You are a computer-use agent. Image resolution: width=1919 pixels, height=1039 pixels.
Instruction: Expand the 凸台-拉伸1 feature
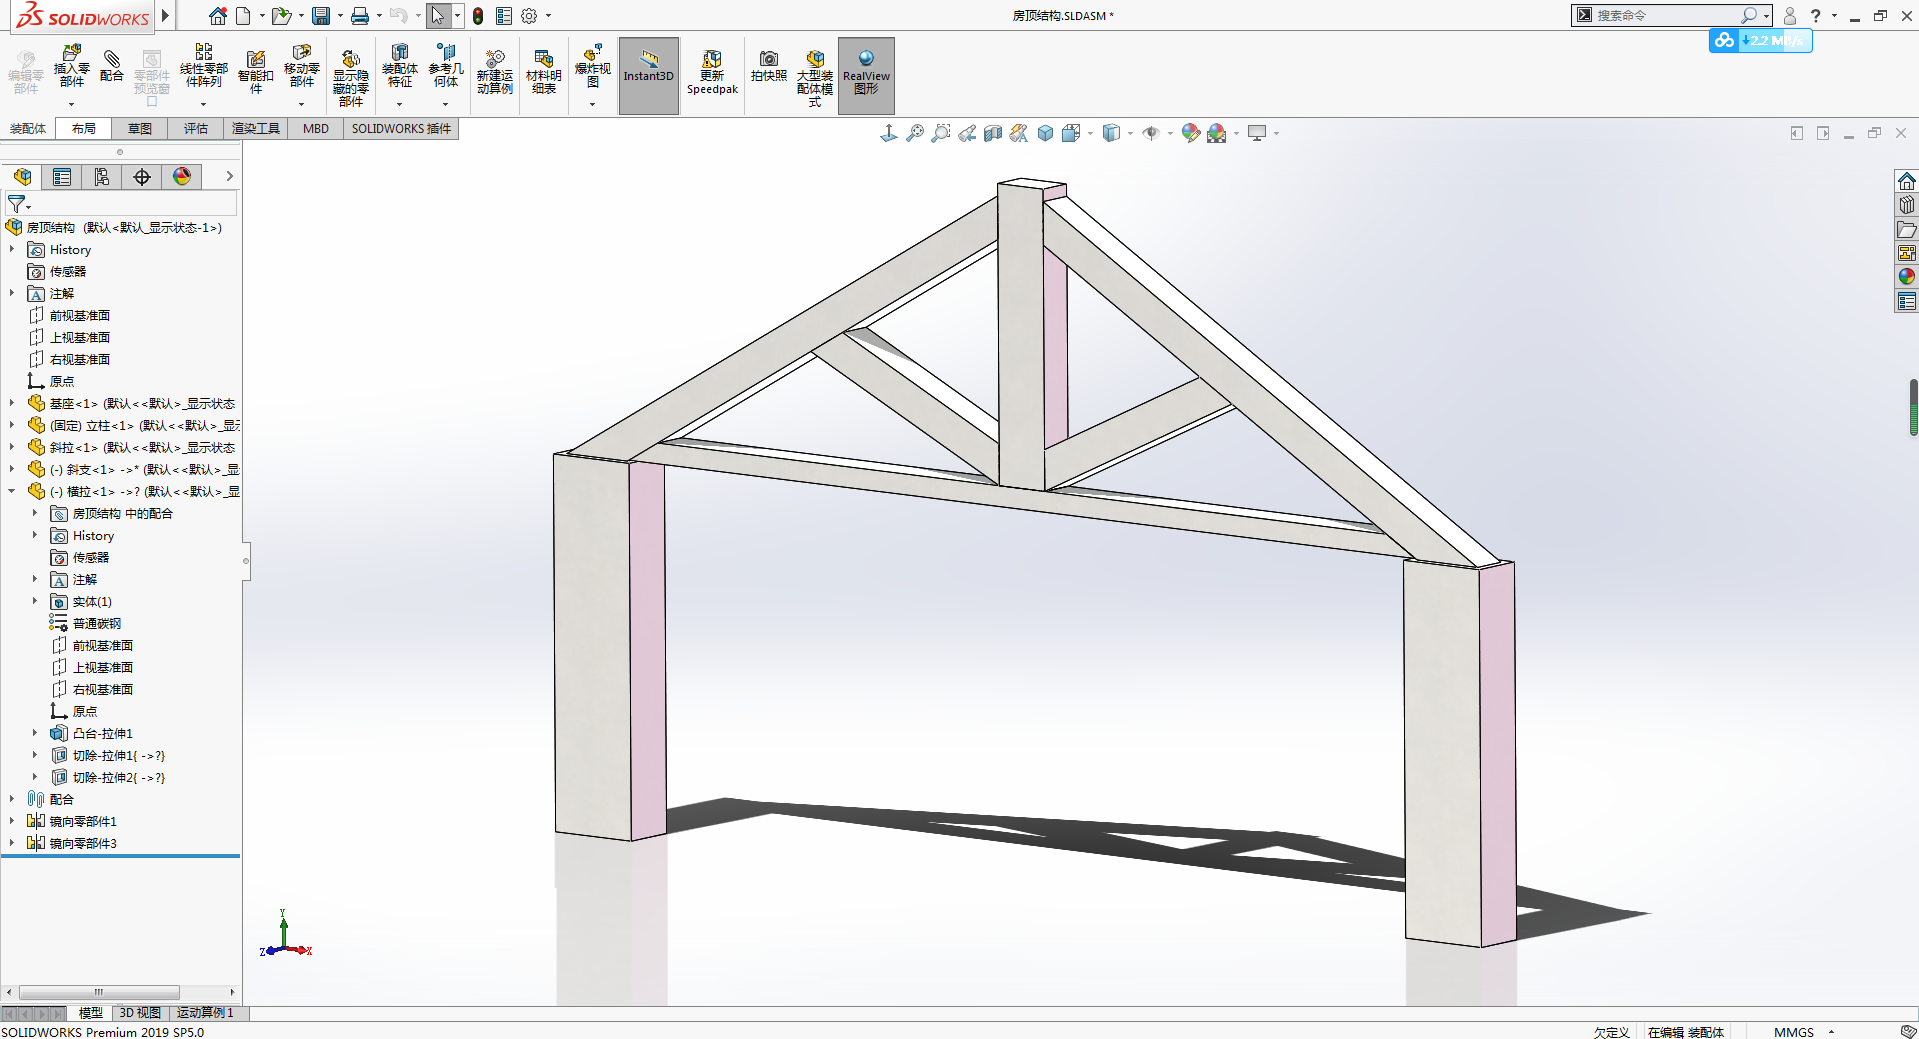coord(35,733)
